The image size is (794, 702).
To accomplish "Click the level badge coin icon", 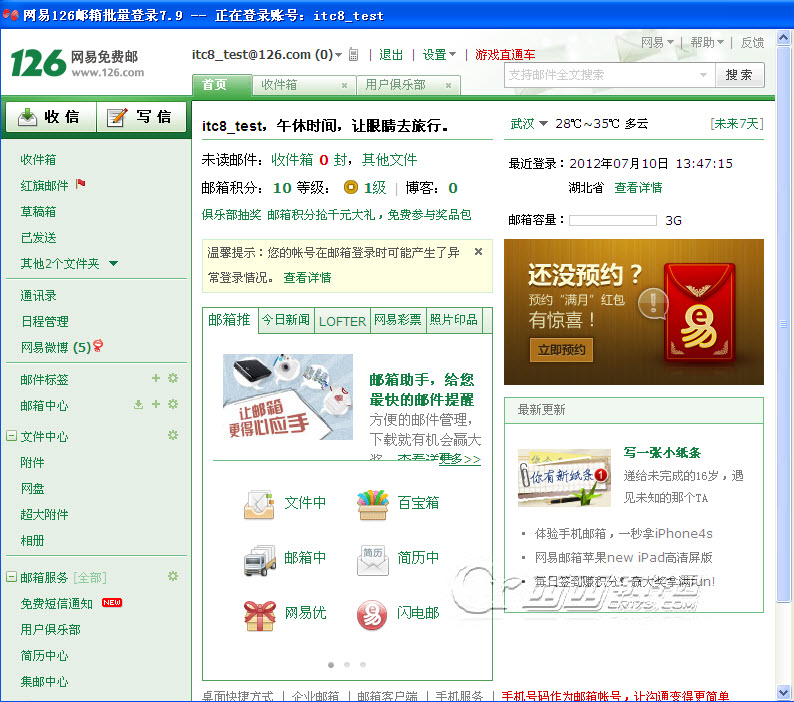I will (350, 187).
